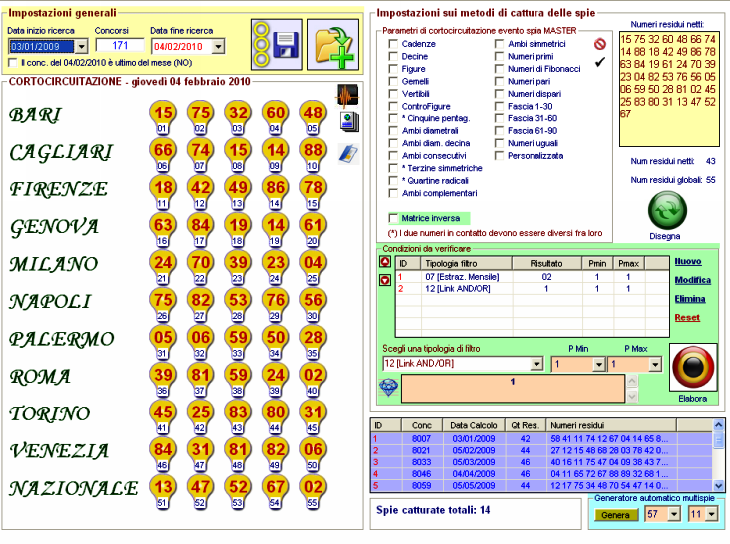The image size is (730, 544).
Task: Click Cagliari bulb 66 position 06
Action: coord(163,154)
